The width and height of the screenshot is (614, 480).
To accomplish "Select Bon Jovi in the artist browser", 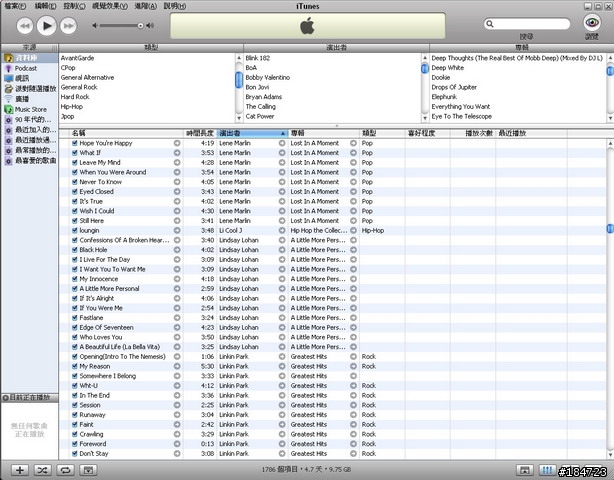I will (x=257, y=87).
